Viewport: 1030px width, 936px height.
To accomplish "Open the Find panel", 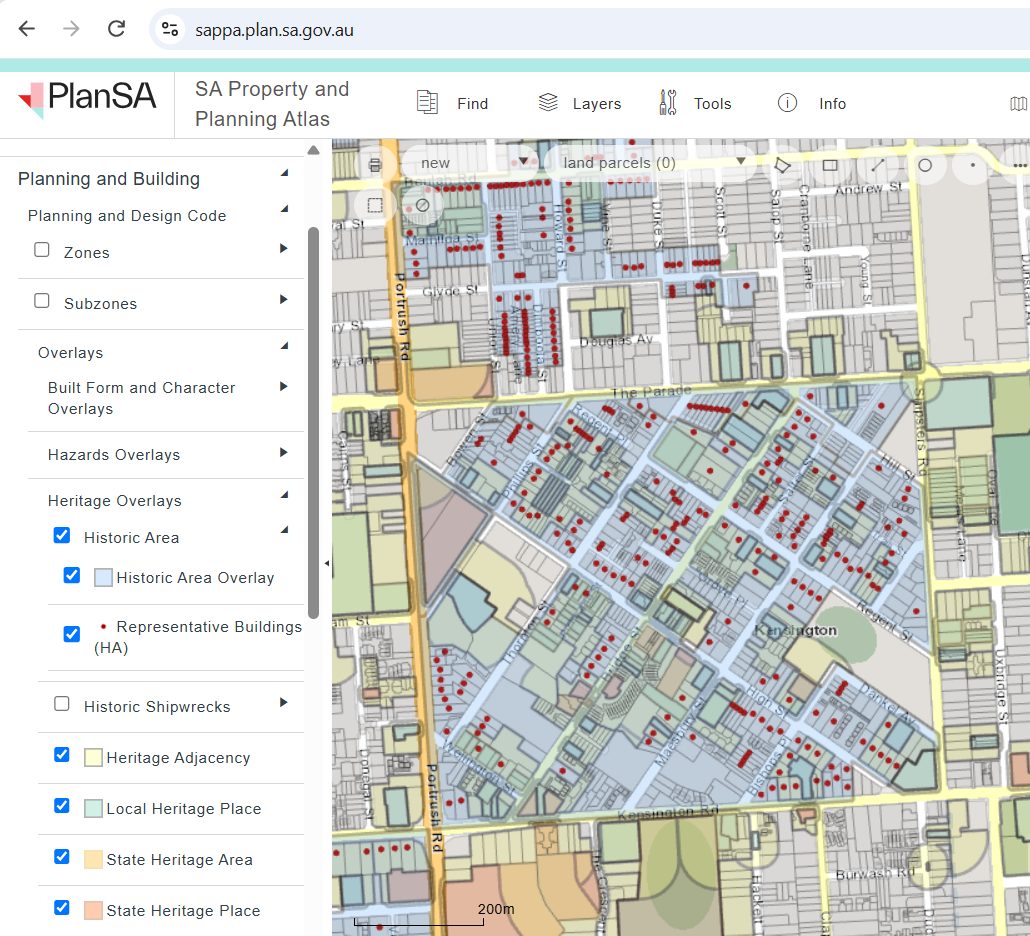I will (x=453, y=103).
